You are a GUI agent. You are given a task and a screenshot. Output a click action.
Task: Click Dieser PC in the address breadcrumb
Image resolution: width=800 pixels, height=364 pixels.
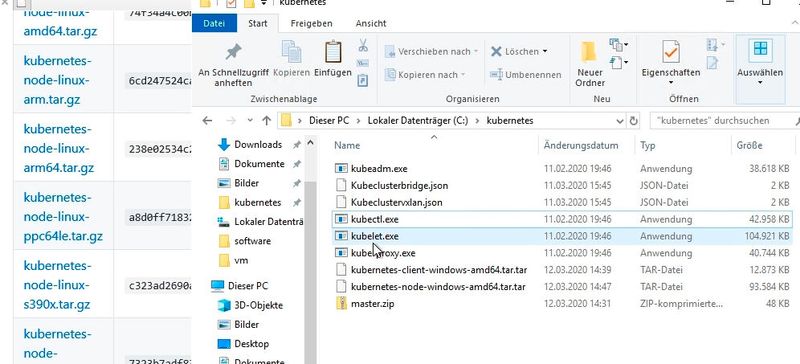(x=329, y=121)
